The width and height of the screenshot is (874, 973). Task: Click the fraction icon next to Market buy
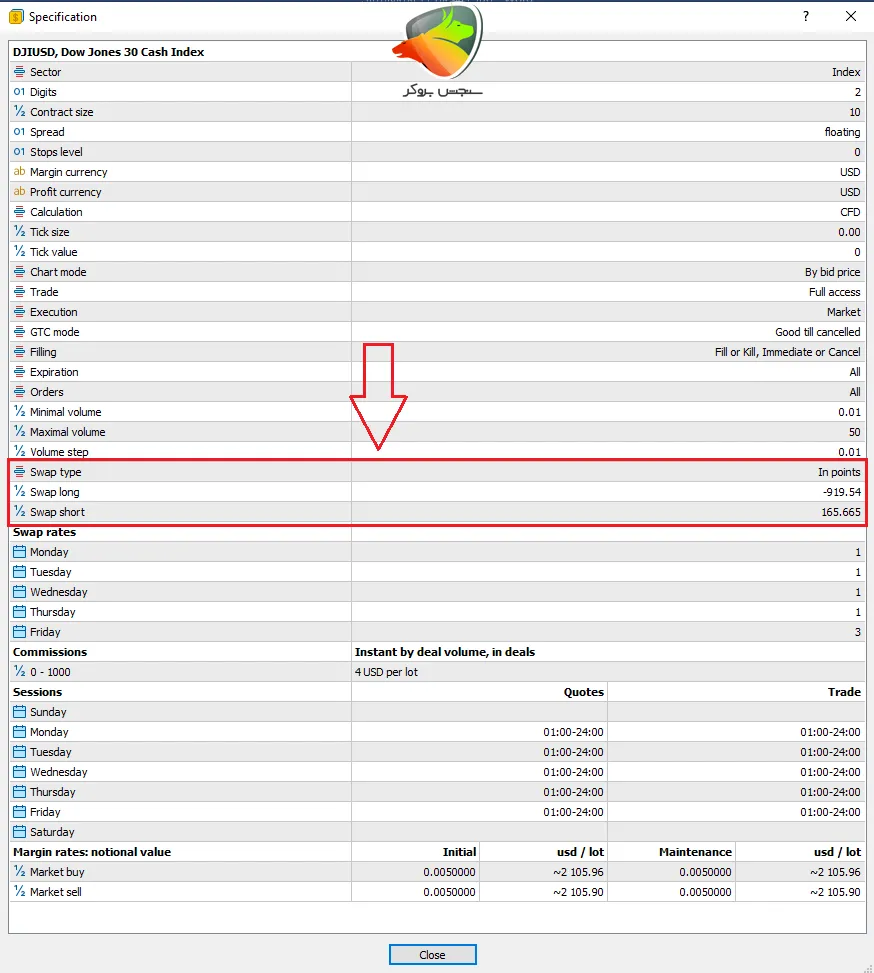tap(19, 872)
